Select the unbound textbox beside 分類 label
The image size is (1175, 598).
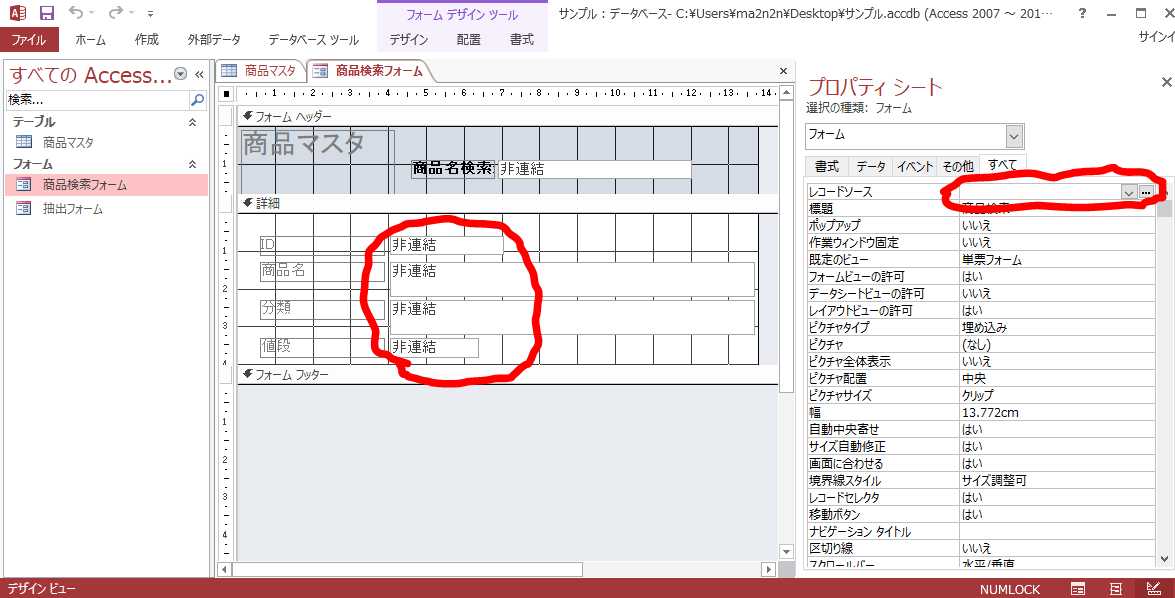pyautogui.click(x=572, y=317)
